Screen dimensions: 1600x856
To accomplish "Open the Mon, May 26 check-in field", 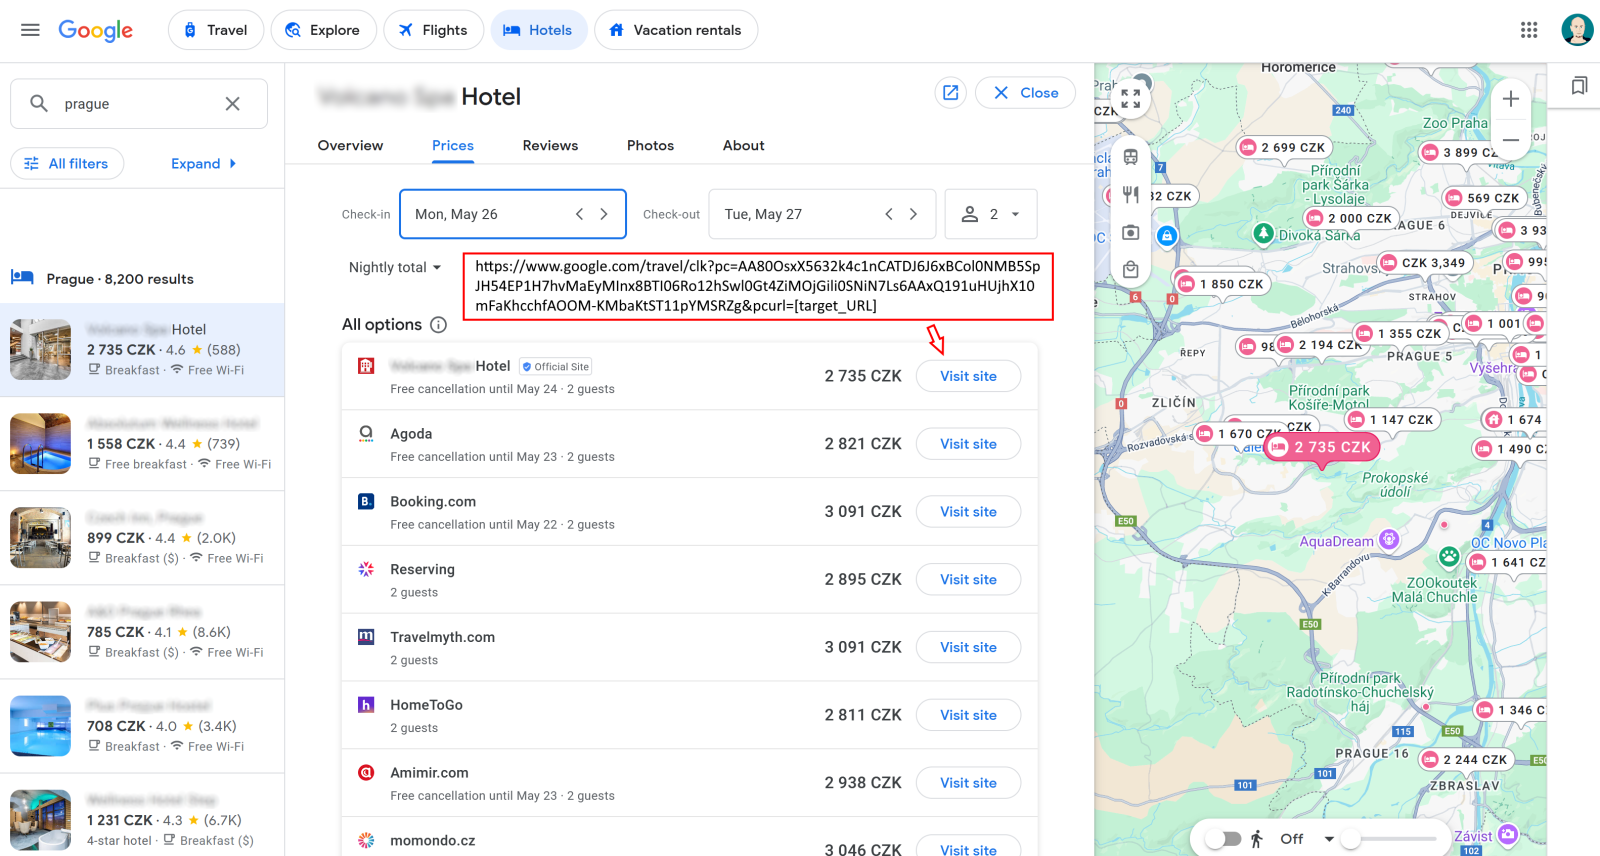I will pos(513,214).
